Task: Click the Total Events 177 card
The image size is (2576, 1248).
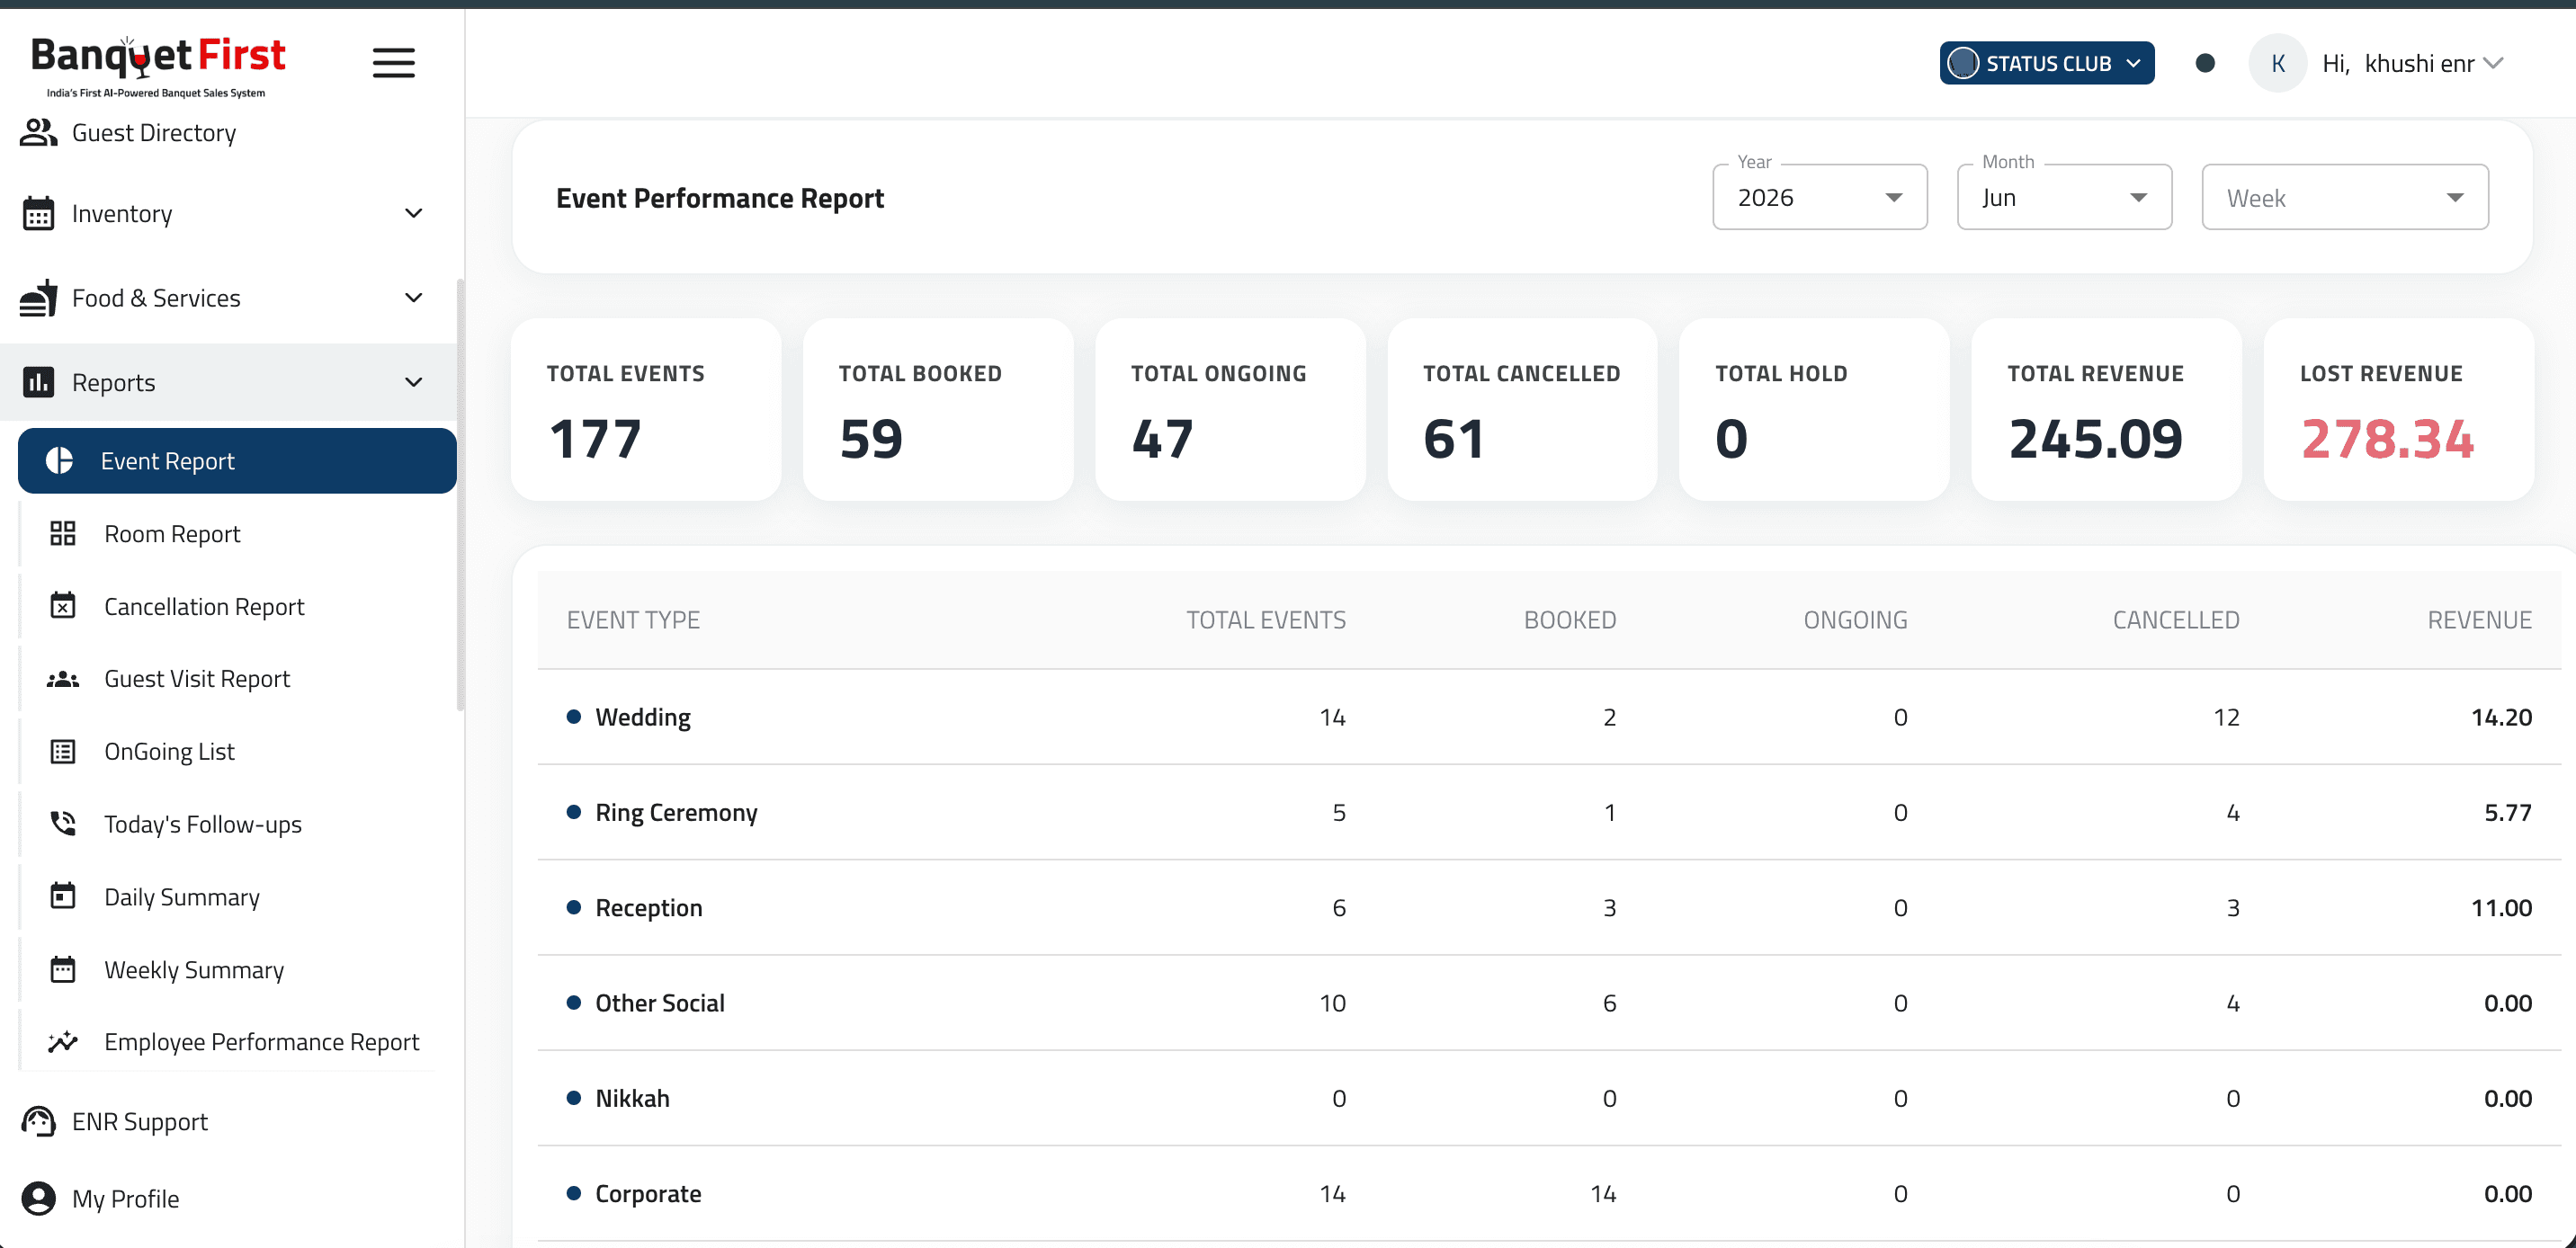Action: coord(646,410)
